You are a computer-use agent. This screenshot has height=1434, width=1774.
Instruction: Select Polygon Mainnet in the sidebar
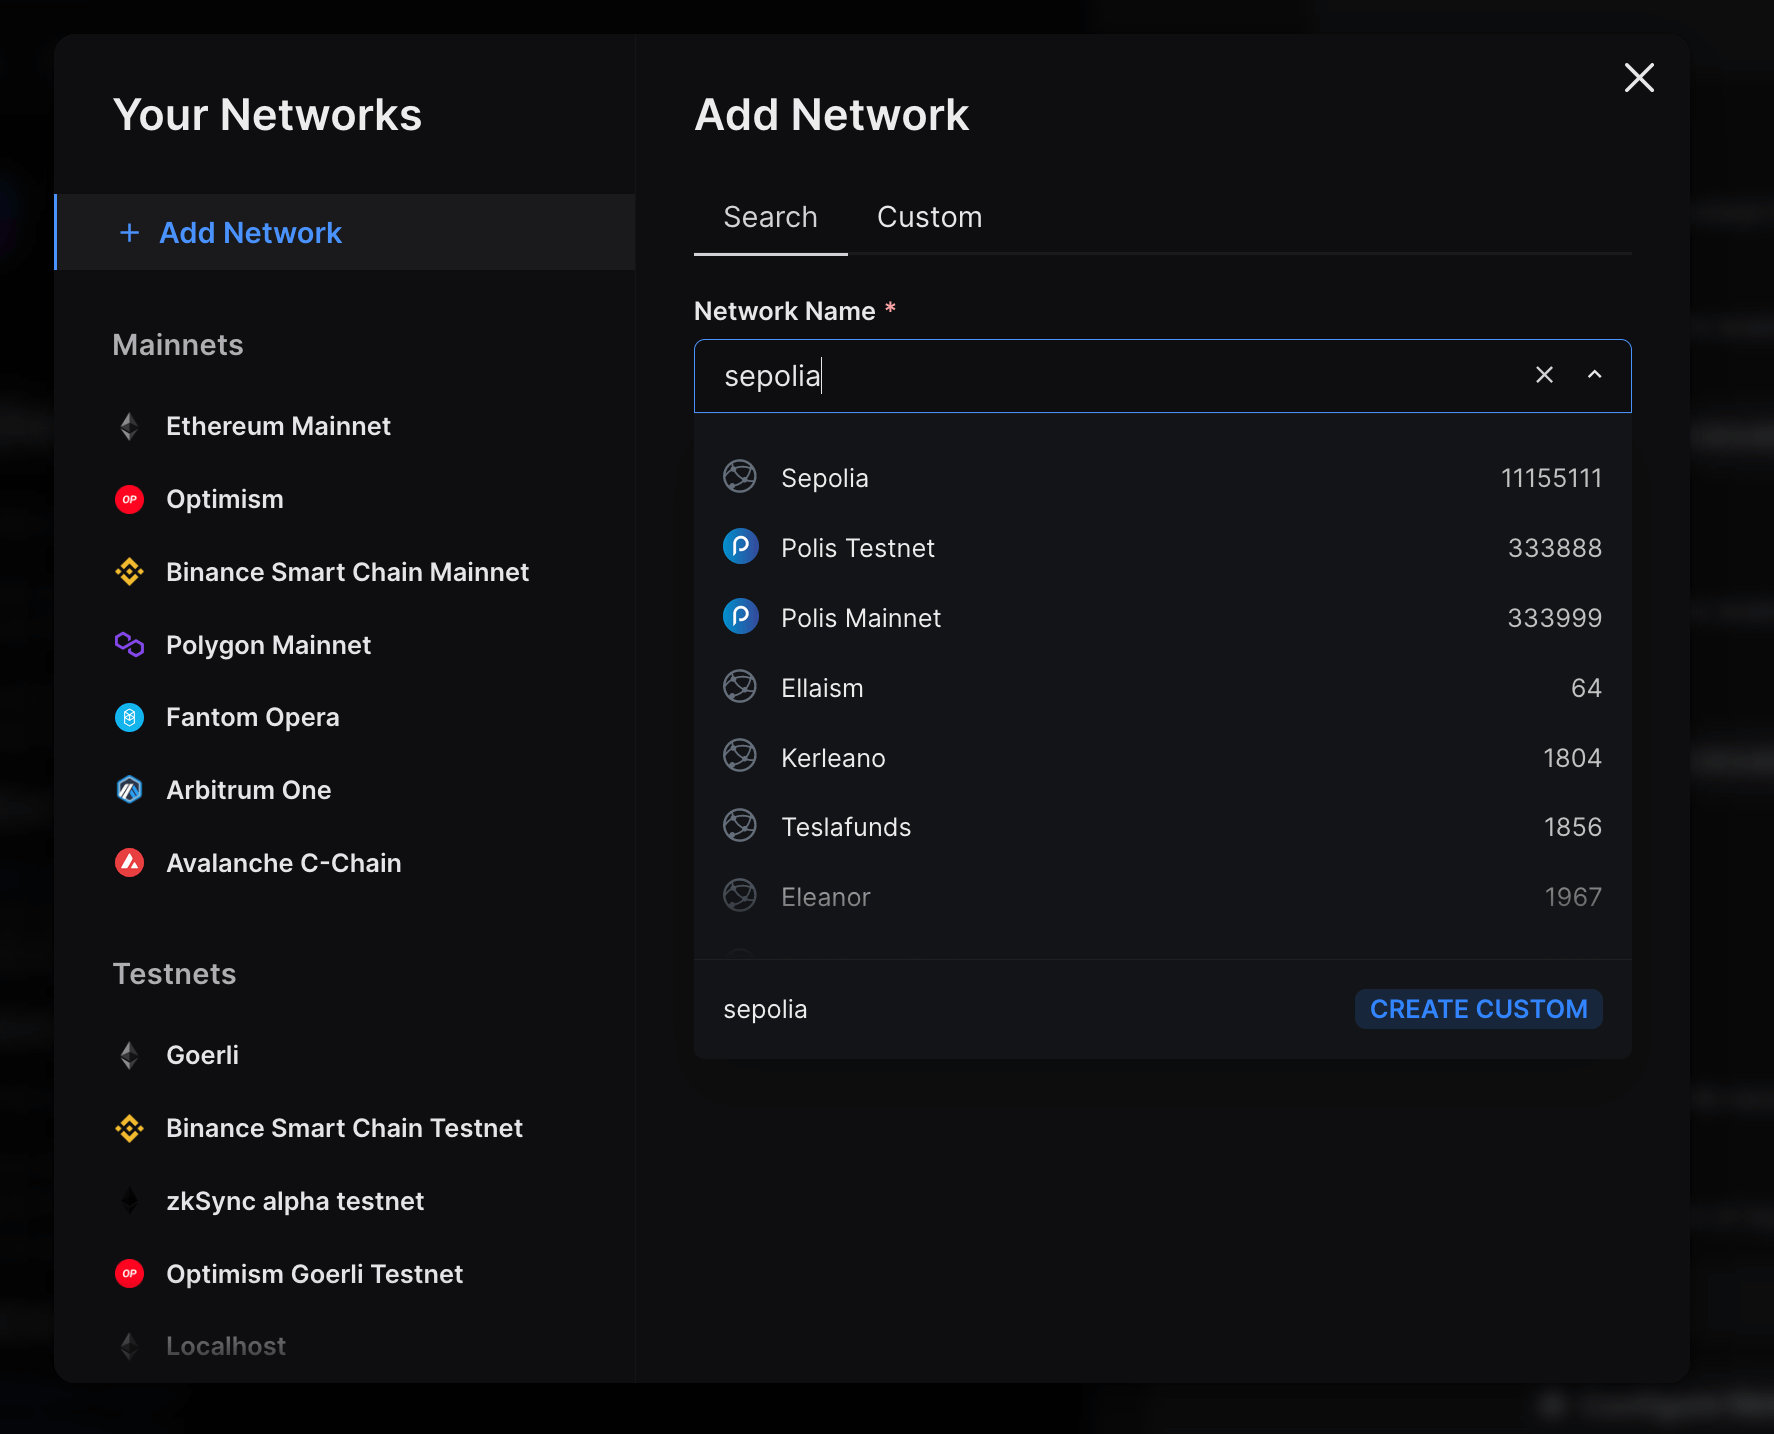pyautogui.click(x=345, y=645)
